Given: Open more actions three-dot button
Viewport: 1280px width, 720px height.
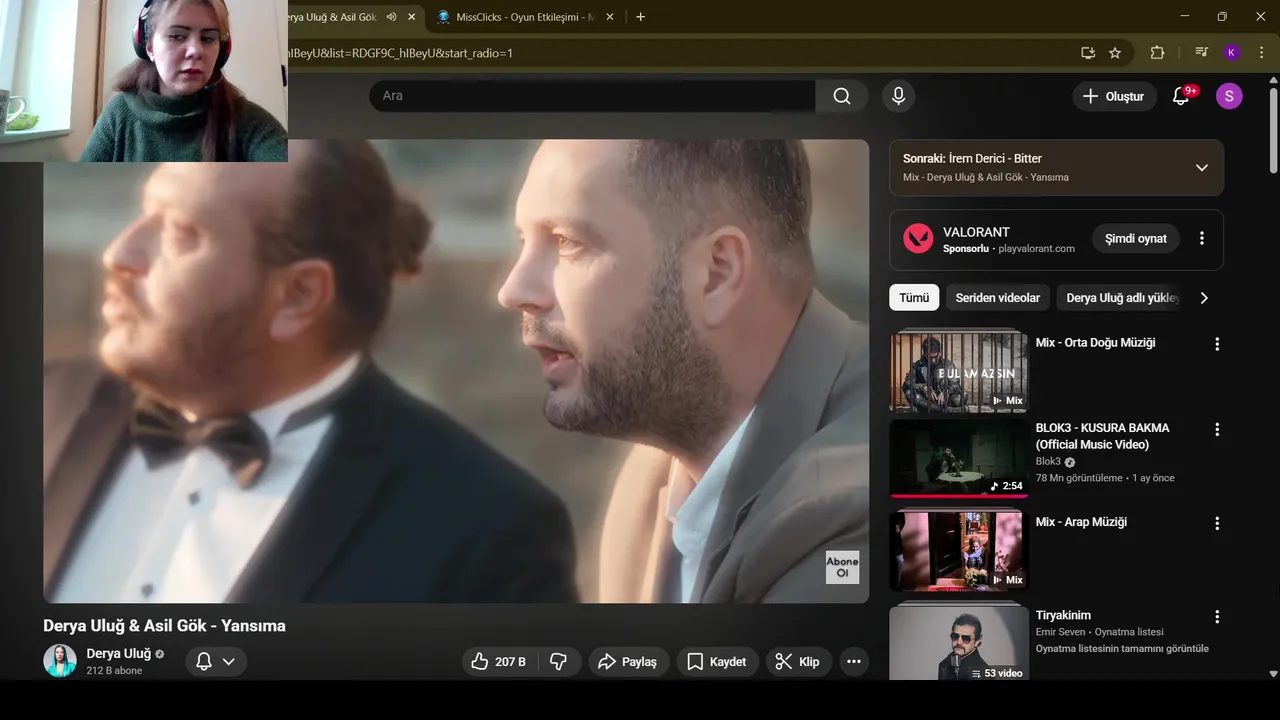Looking at the screenshot, I should 853,662.
